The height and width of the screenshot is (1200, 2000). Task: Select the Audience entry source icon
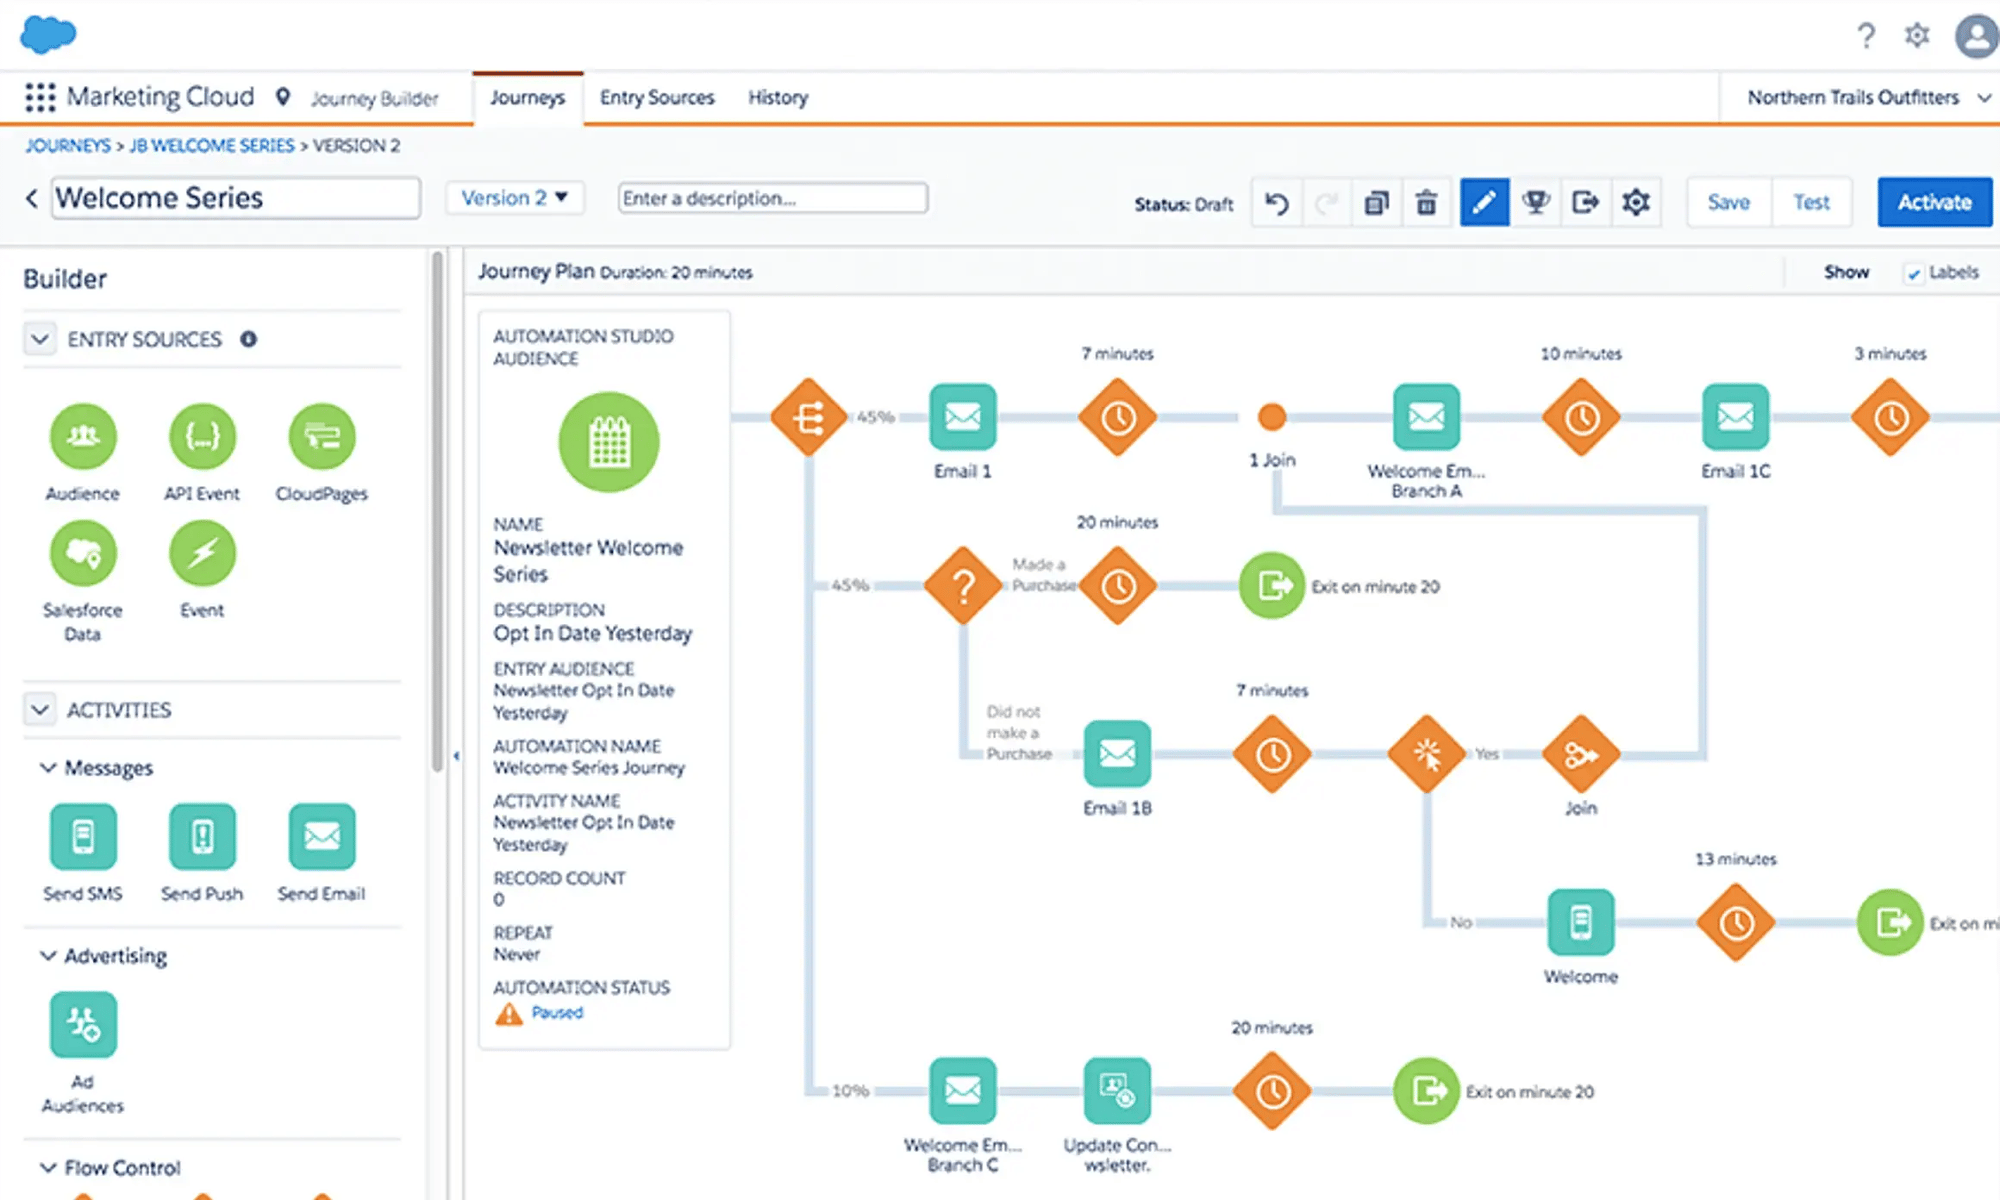[x=83, y=436]
